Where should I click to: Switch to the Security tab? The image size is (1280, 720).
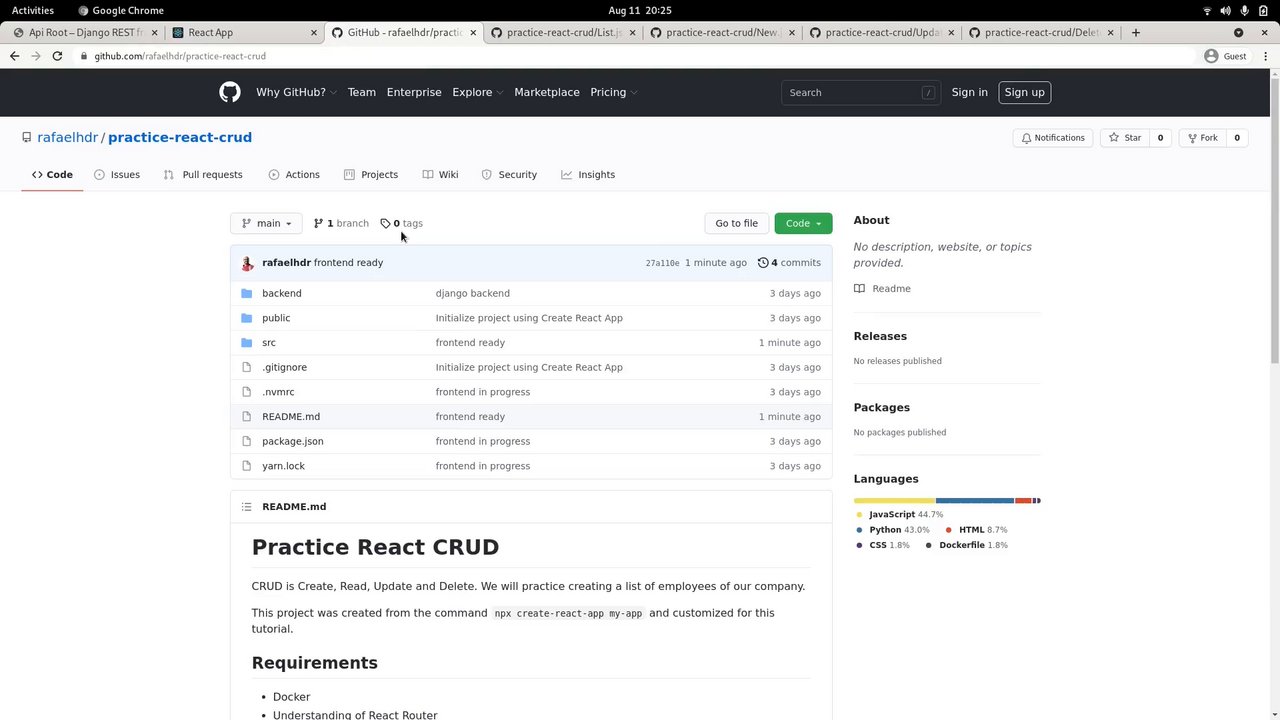(x=509, y=175)
